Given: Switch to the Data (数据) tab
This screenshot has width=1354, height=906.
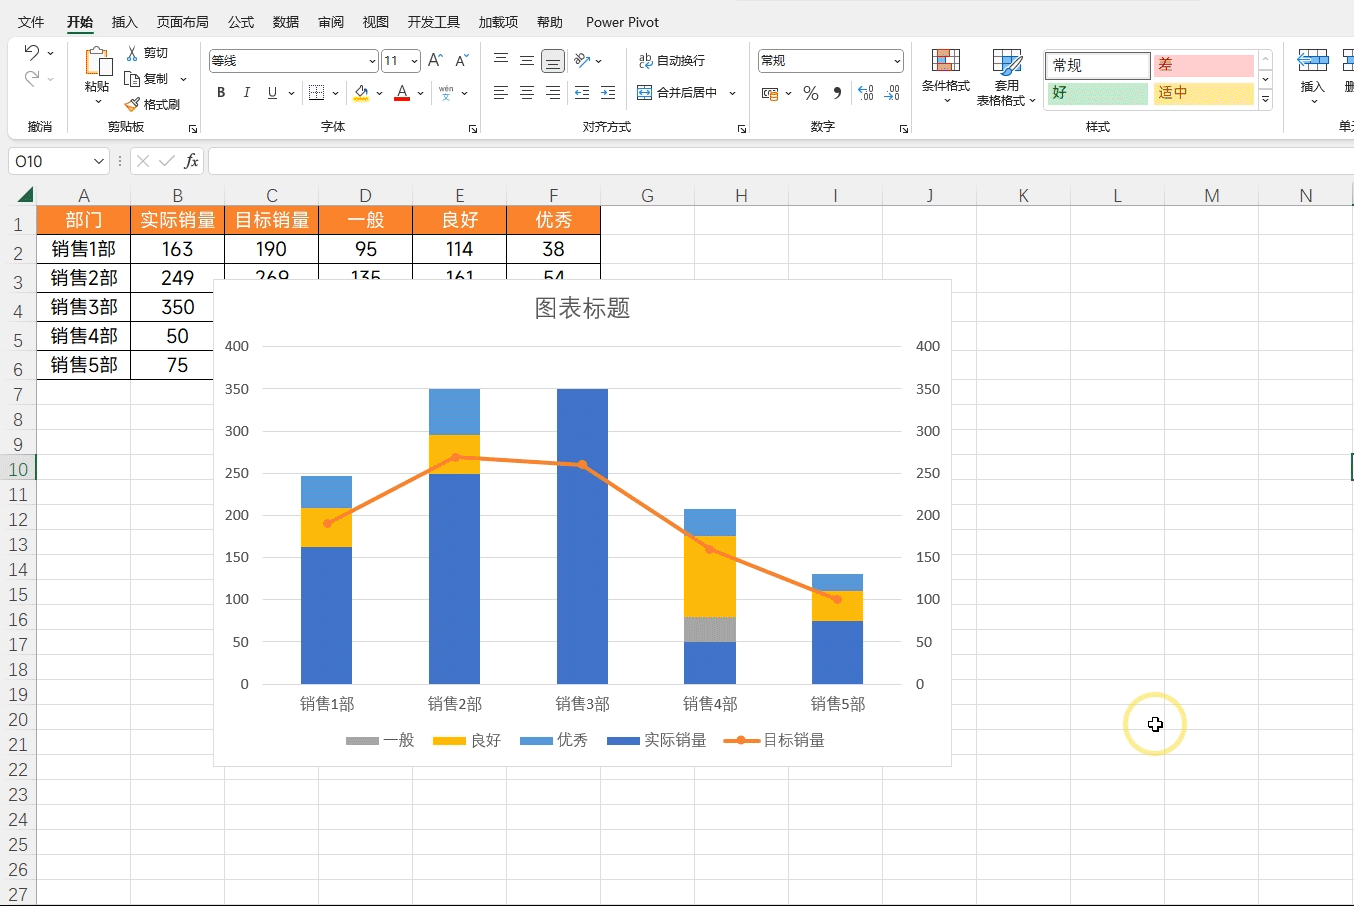Looking at the screenshot, I should click(286, 22).
